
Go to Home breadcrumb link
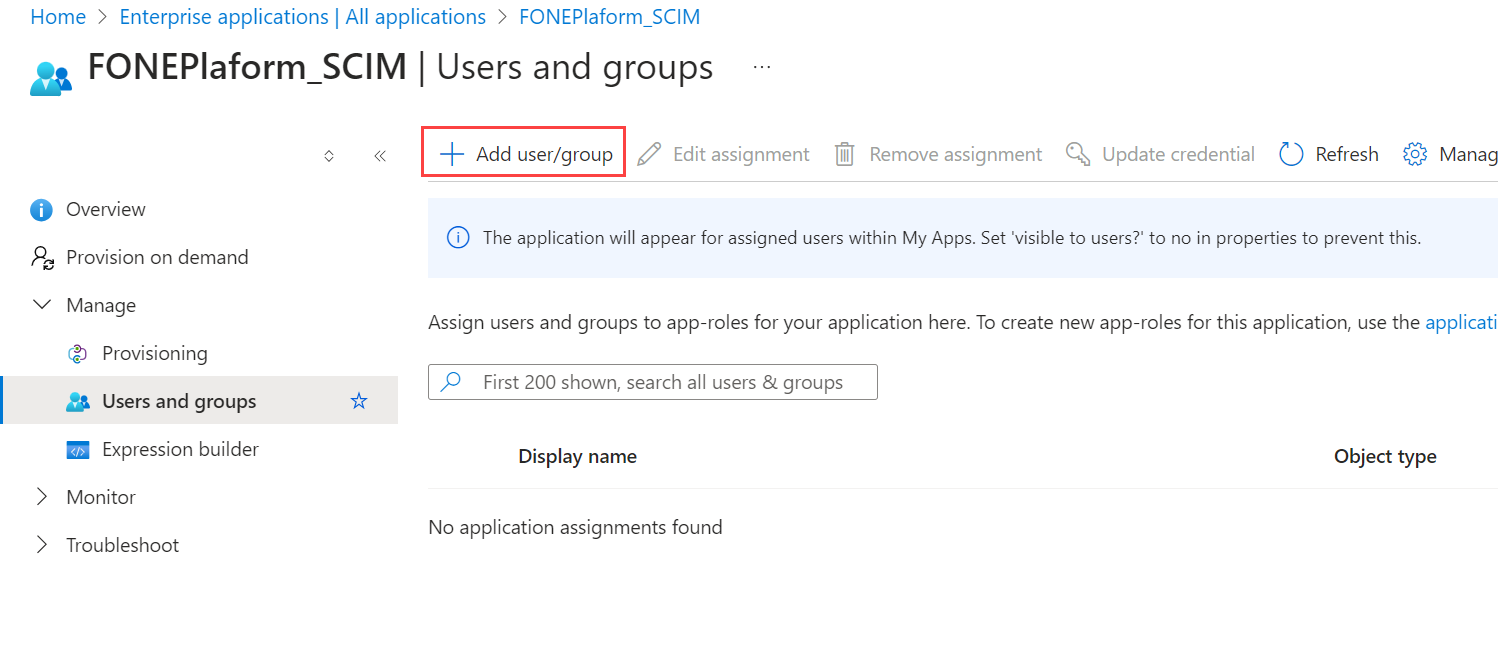58,17
